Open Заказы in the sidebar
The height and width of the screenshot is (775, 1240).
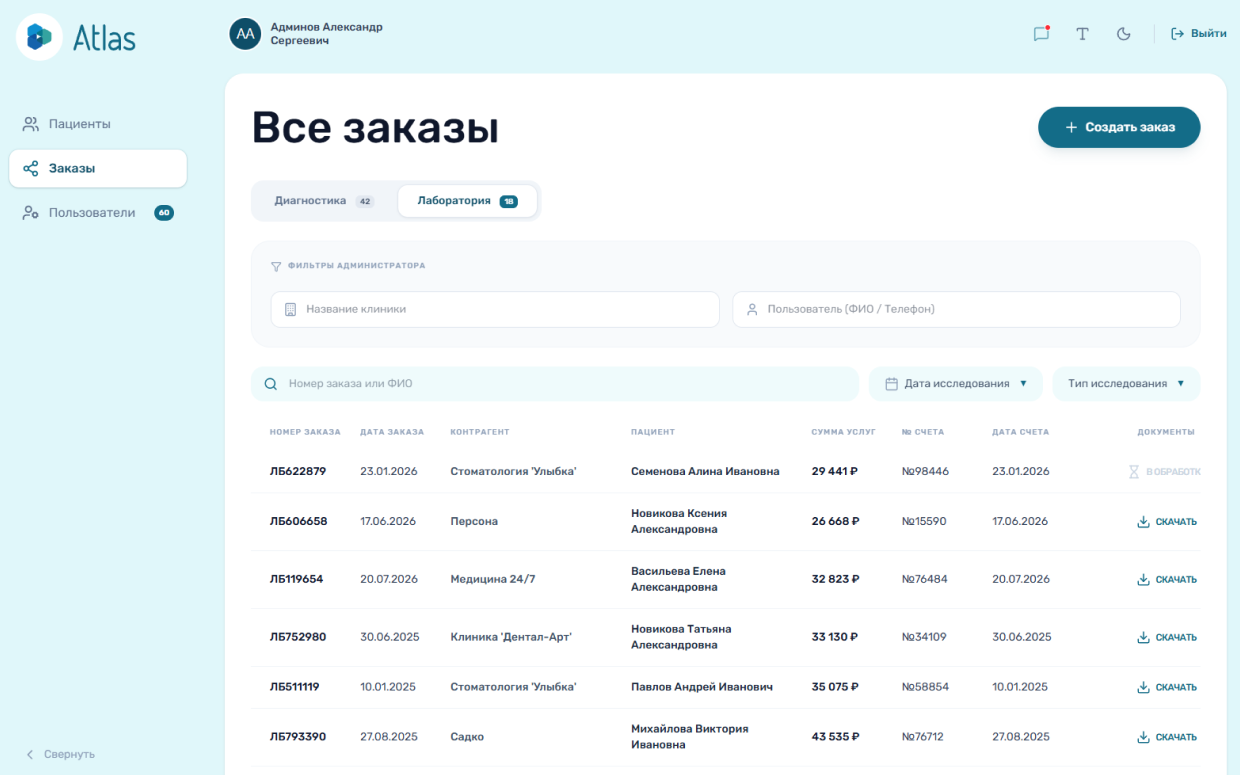(98, 168)
